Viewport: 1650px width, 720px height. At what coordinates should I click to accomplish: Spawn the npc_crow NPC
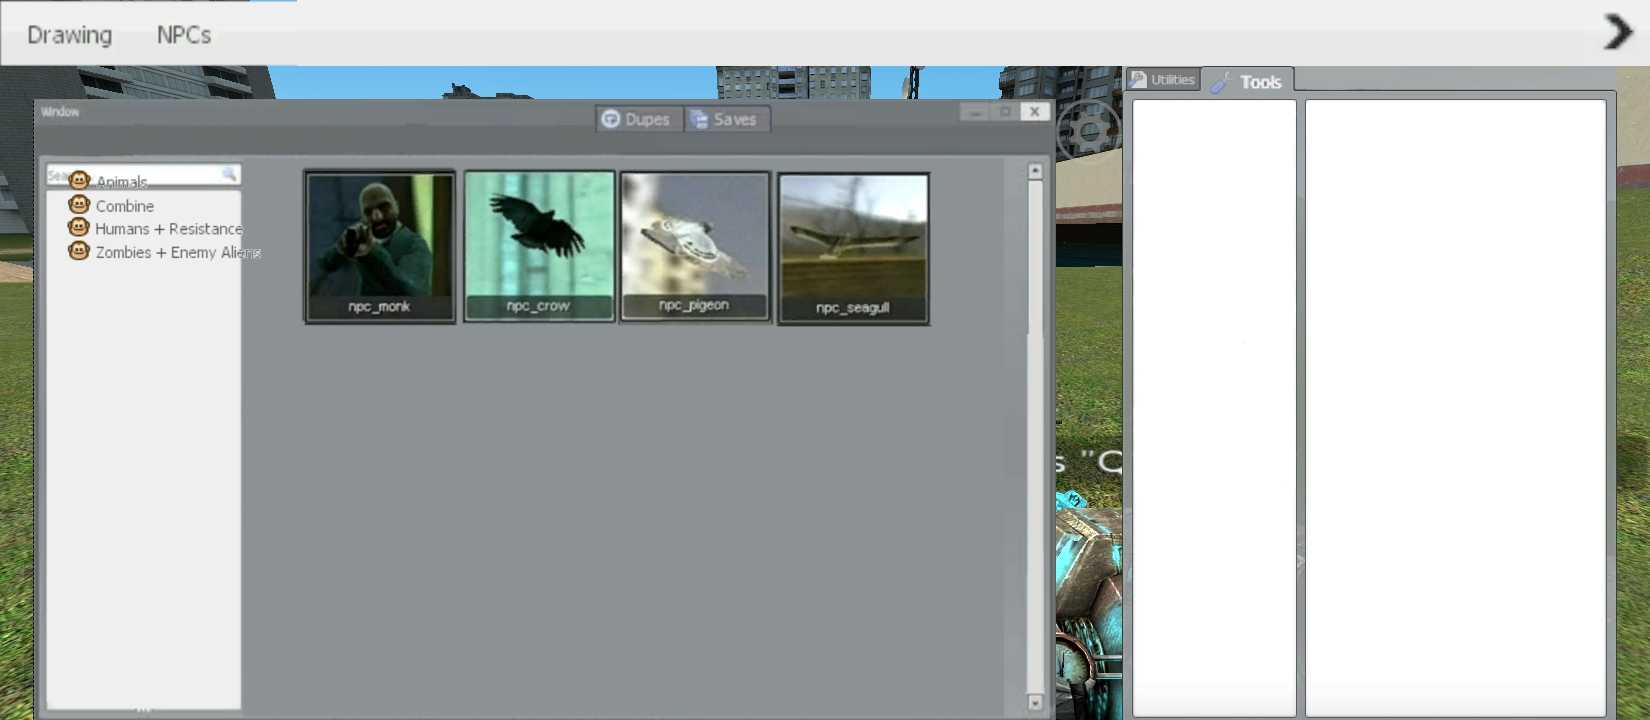click(539, 246)
